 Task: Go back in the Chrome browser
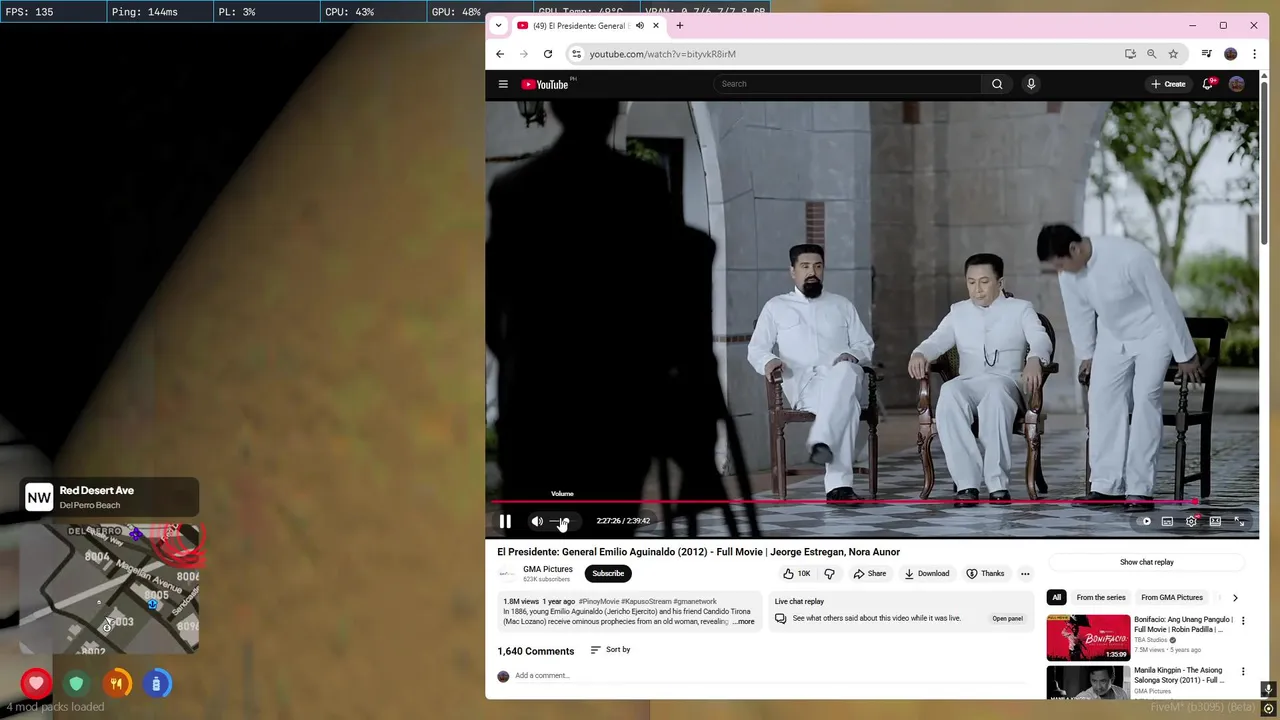[500, 54]
